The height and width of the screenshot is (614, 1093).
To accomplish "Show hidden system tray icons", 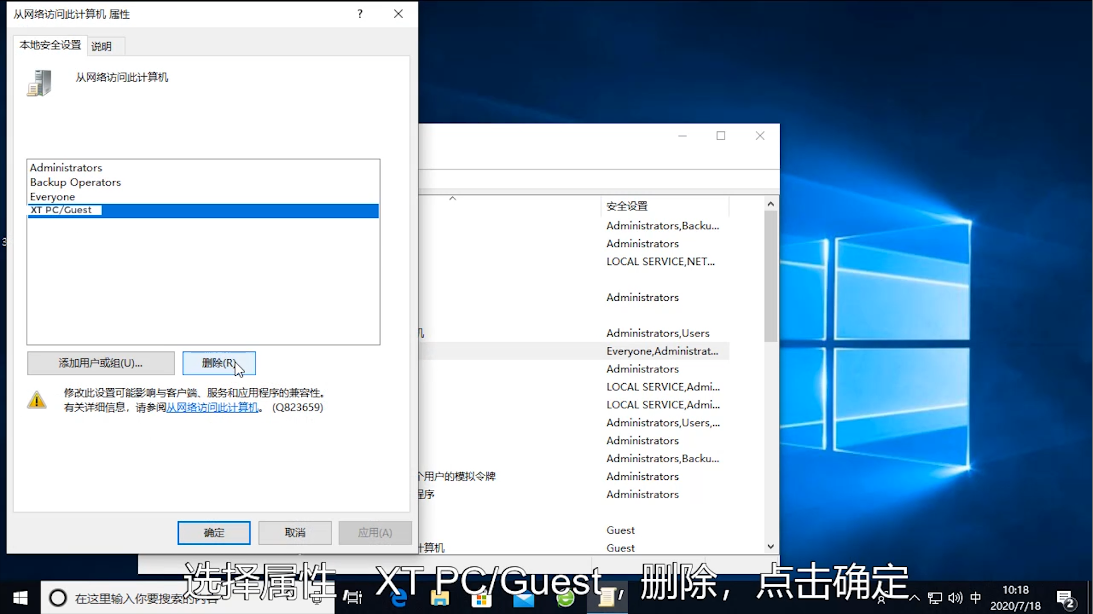I will tap(914, 598).
